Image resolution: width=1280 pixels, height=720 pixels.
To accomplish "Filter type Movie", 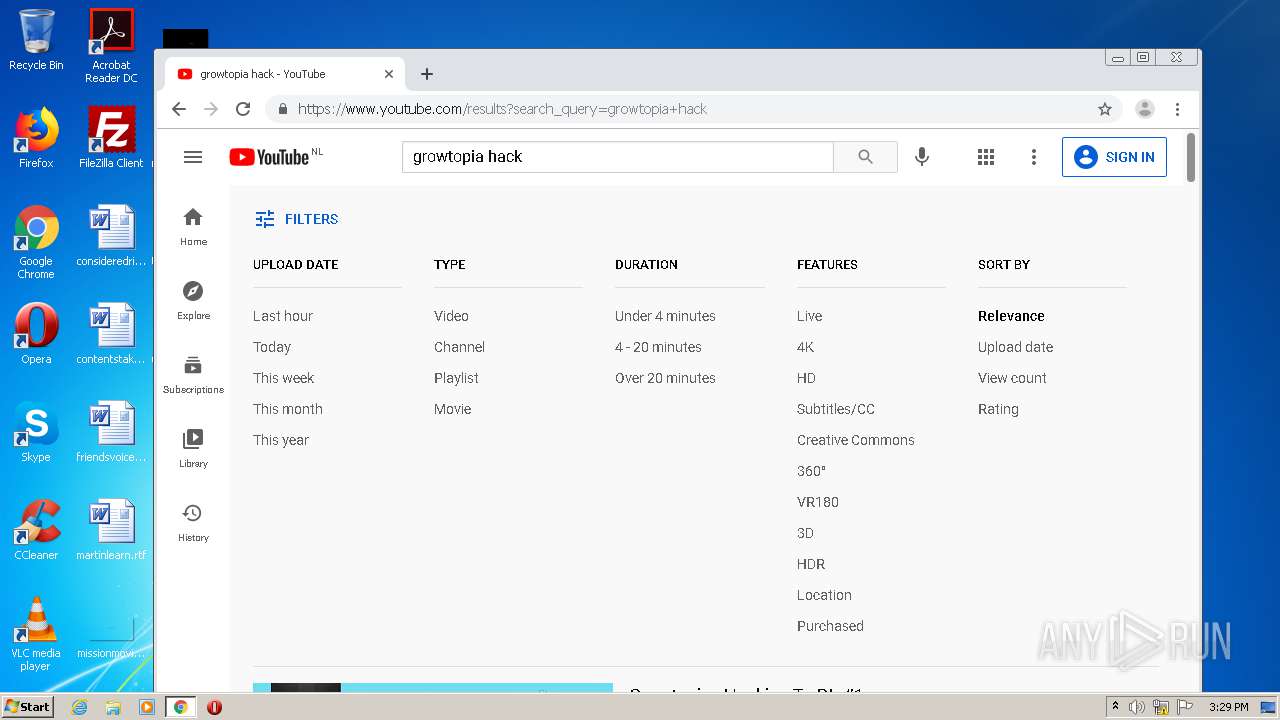I will click(452, 409).
